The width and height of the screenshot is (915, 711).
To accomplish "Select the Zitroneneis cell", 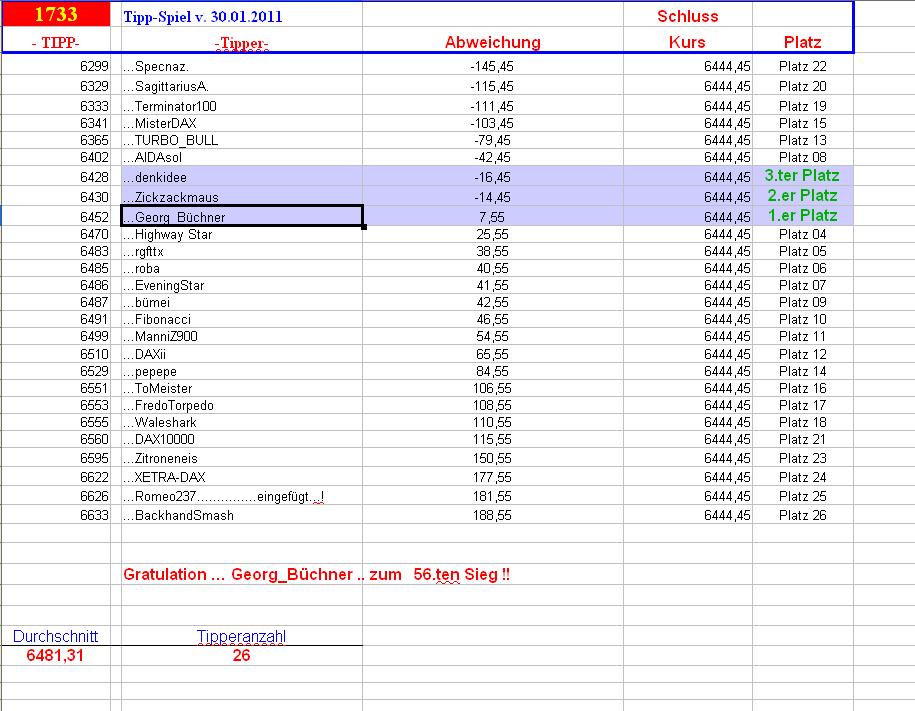I will point(242,458).
